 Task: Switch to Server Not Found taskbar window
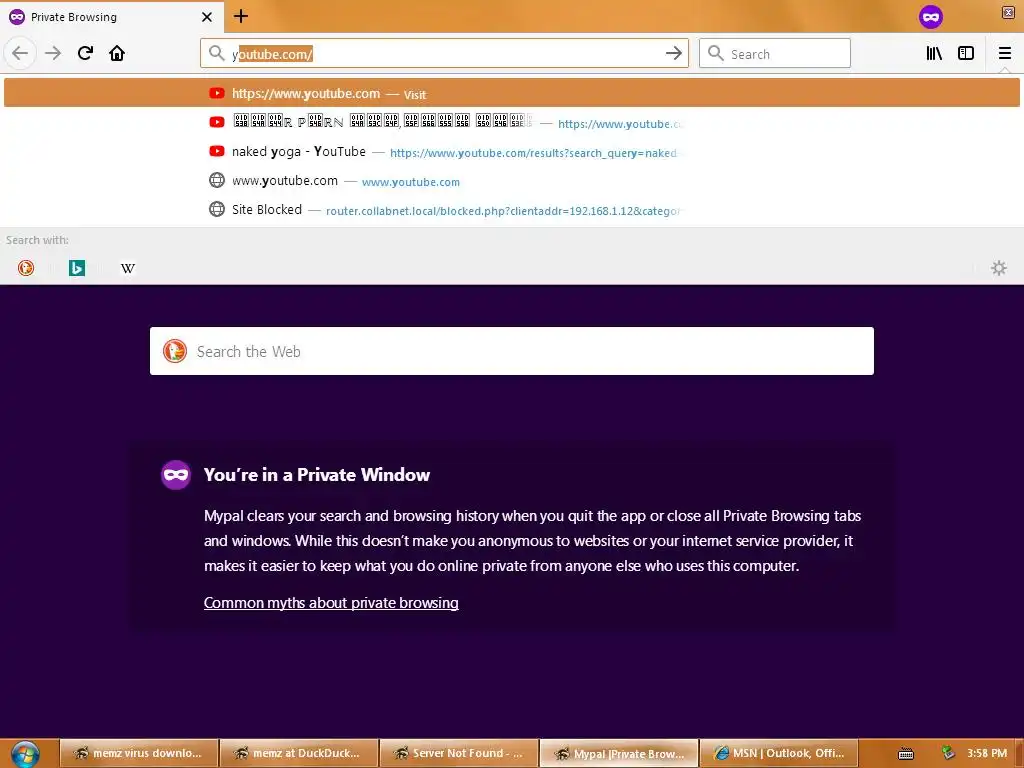(x=459, y=753)
